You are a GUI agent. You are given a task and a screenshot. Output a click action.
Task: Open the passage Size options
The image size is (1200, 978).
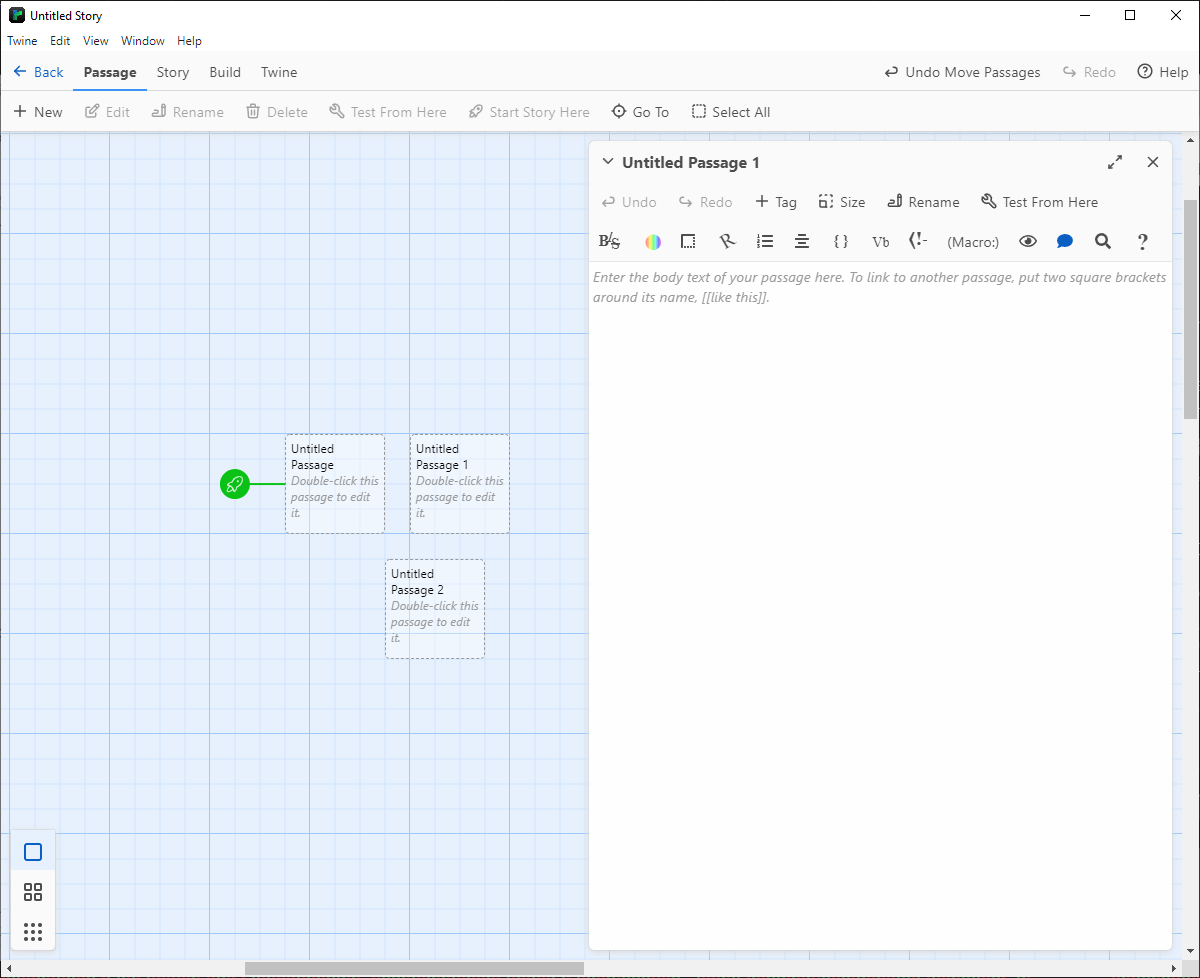pyautogui.click(x=842, y=202)
